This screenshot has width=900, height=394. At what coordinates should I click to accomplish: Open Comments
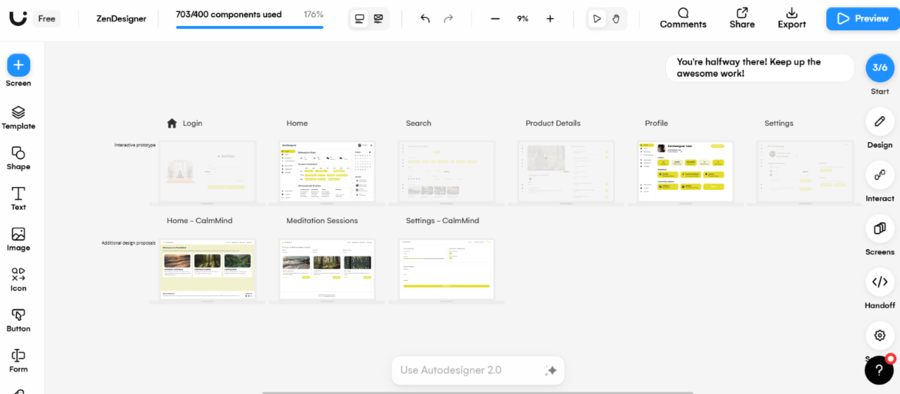click(x=683, y=18)
